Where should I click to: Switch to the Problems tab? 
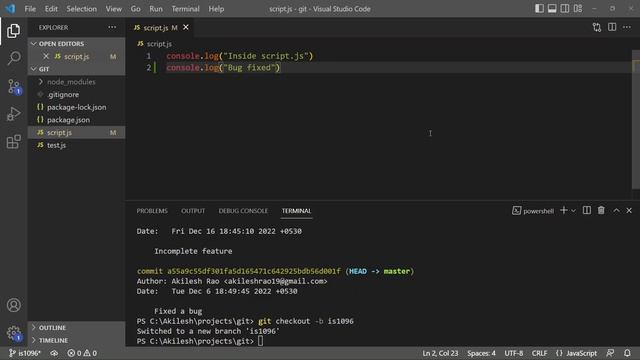pyautogui.click(x=152, y=211)
